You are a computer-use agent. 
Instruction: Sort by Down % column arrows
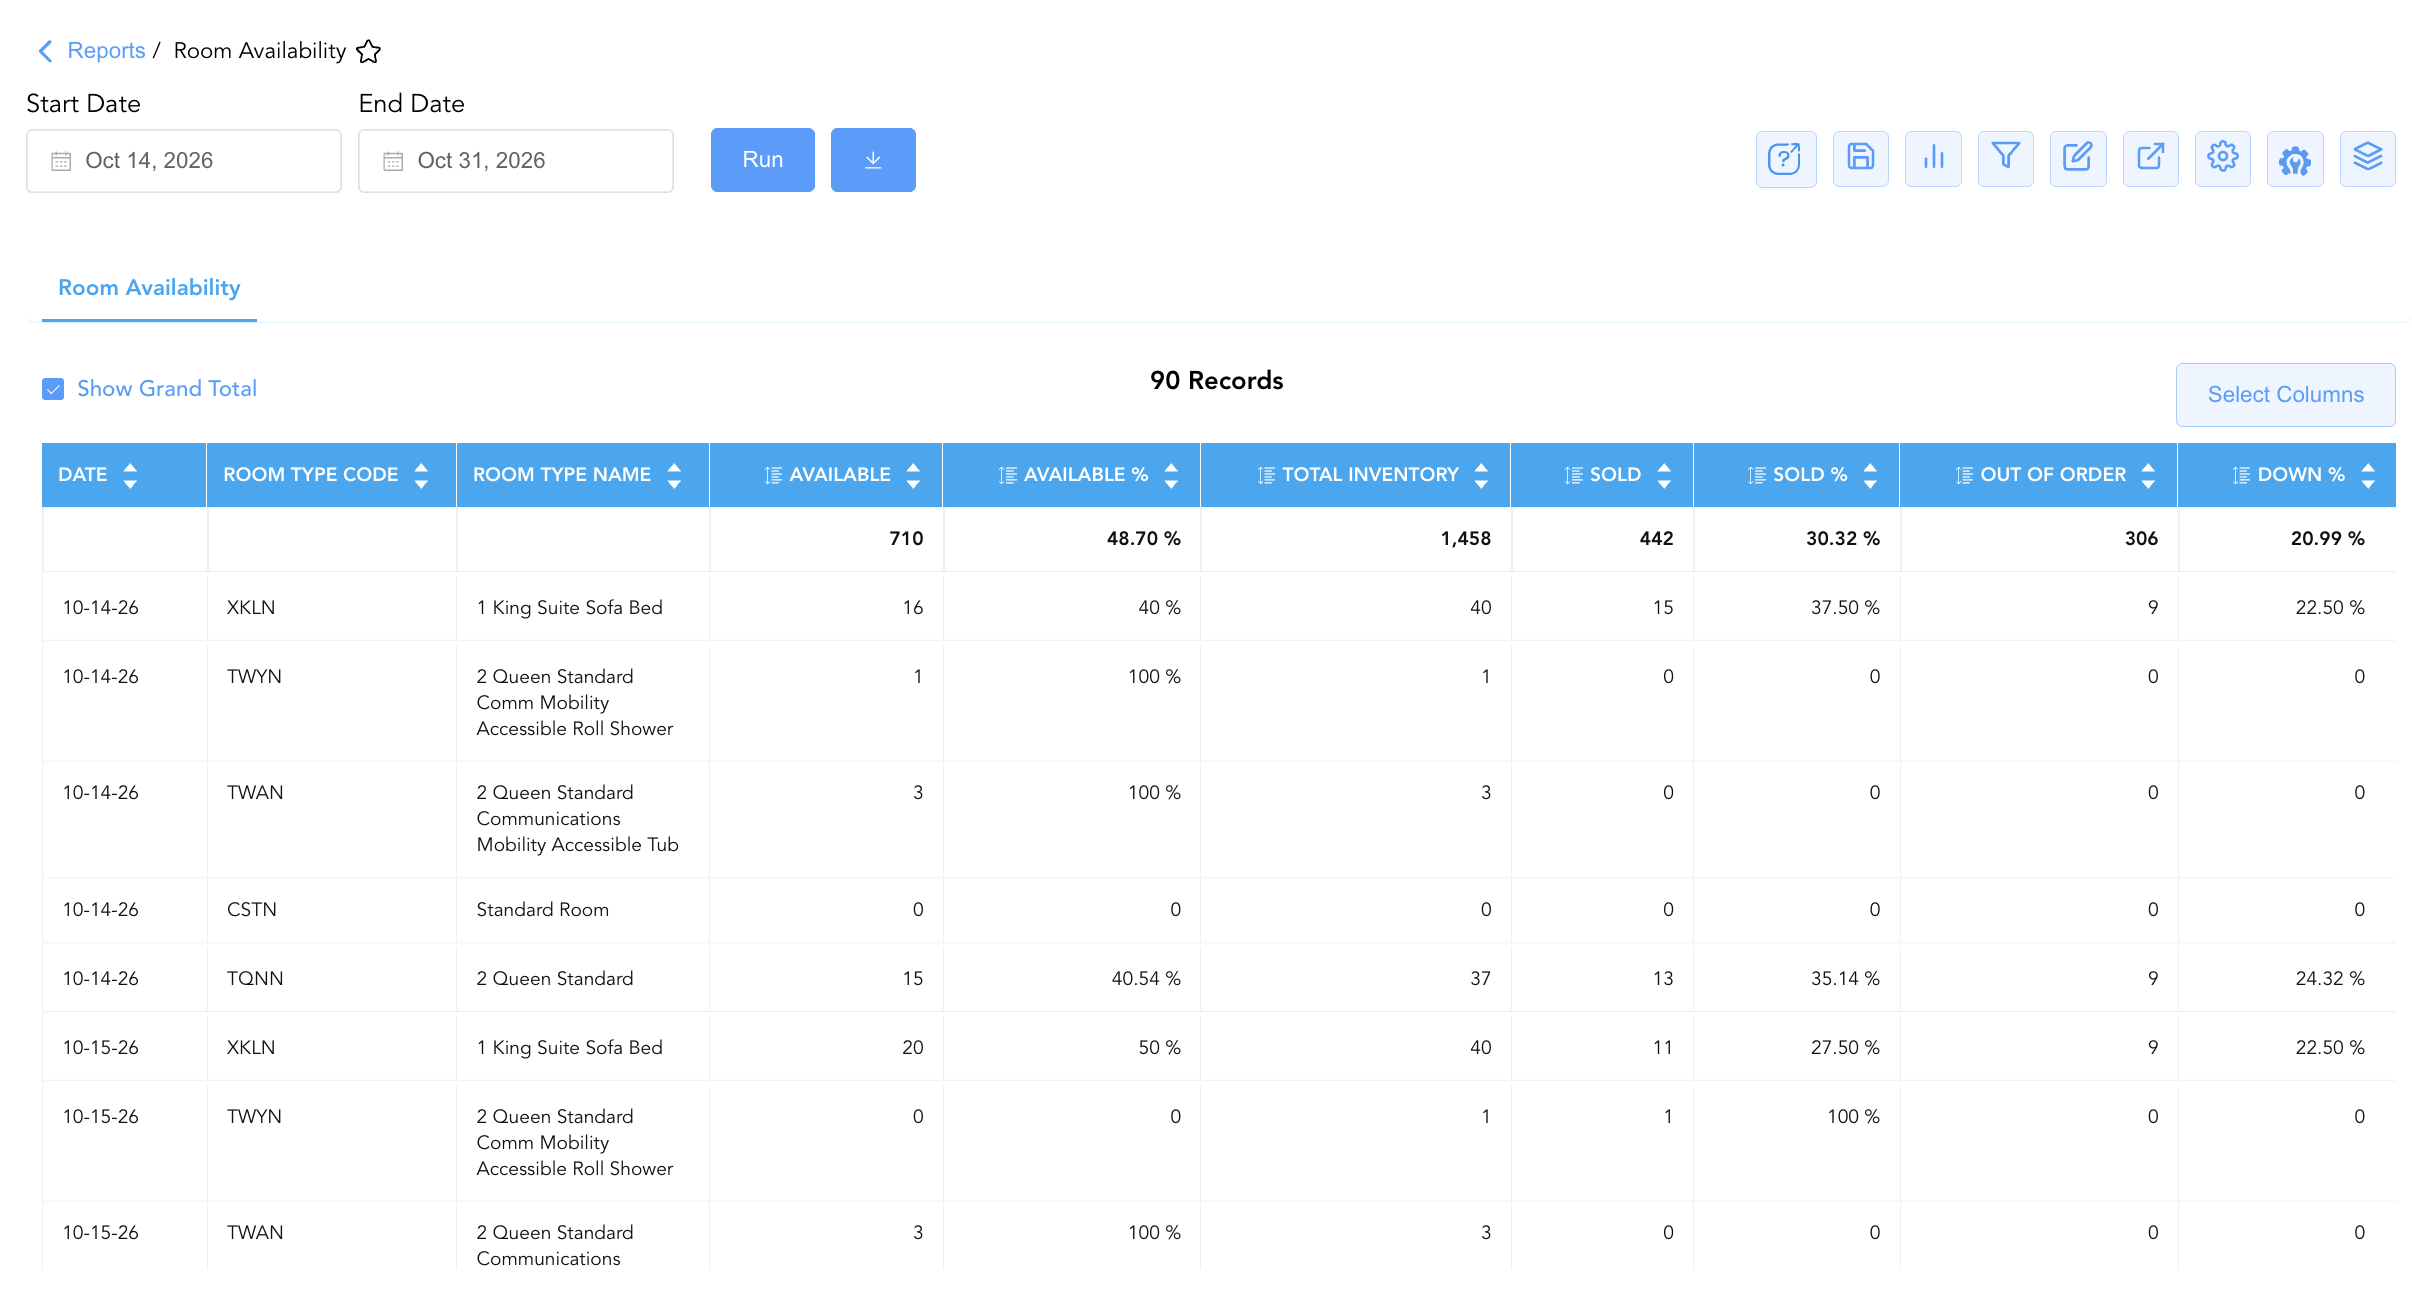[2368, 475]
